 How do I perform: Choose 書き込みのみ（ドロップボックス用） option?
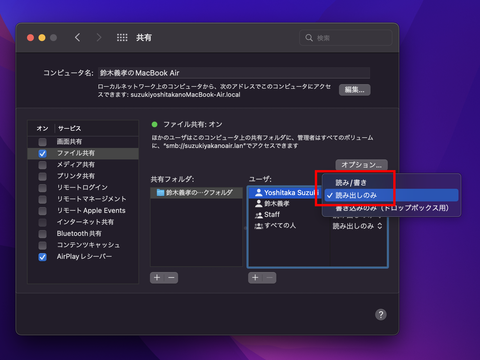(391, 208)
